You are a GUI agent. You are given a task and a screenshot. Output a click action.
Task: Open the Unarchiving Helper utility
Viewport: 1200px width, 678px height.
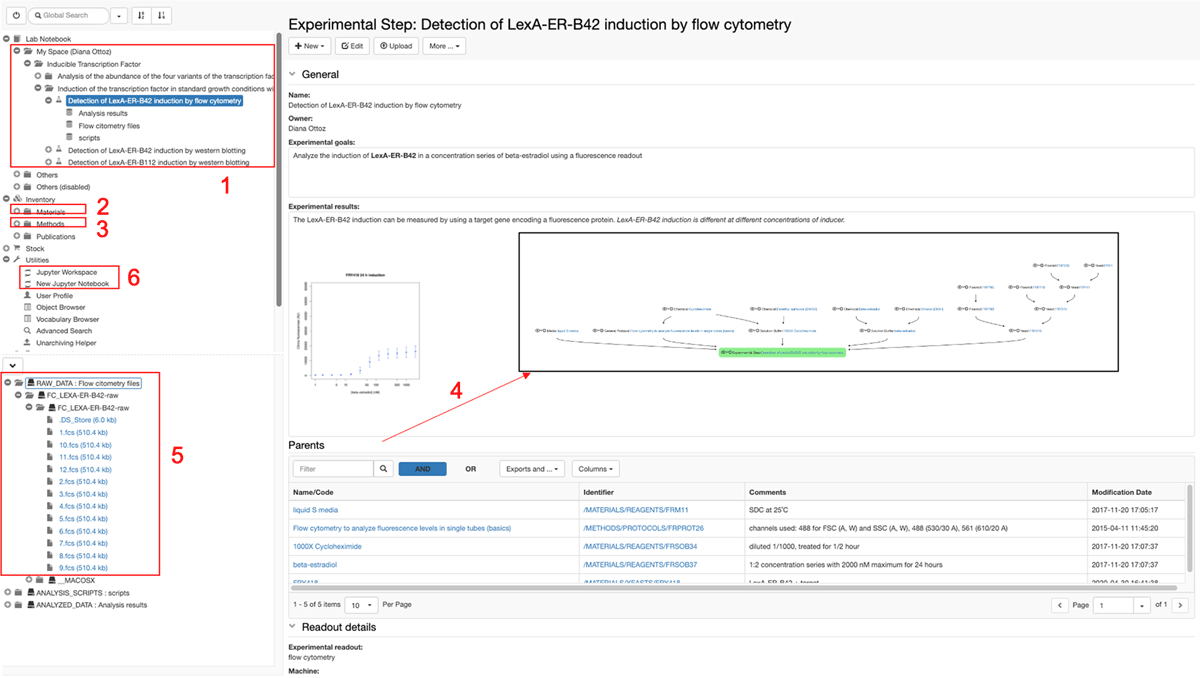tap(65, 343)
